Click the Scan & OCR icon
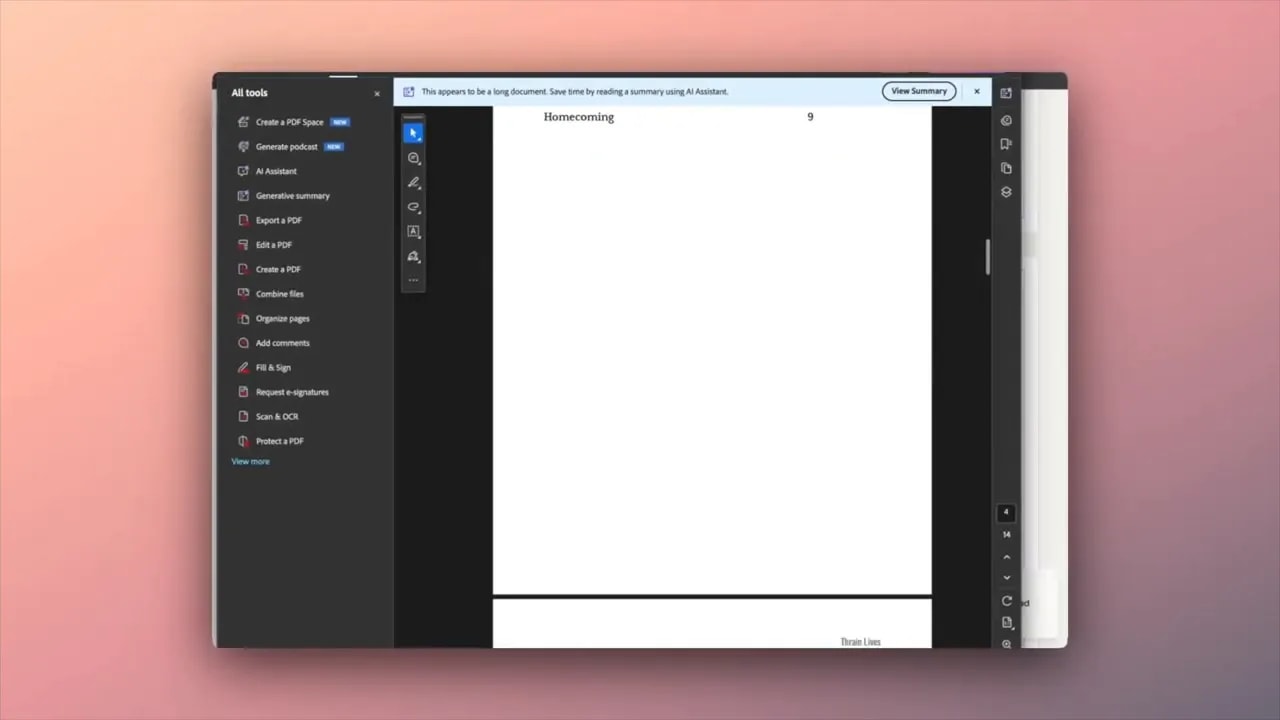This screenshot has width=1280, height=720. click(243, 416)
